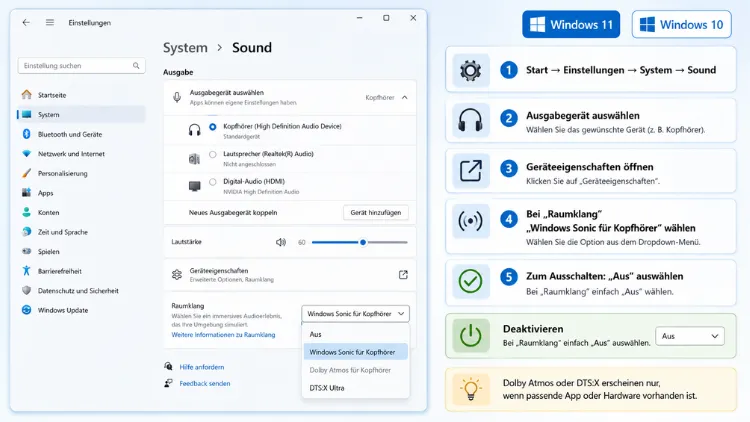Select Lautsprecher Realtek Audio radio button
750x422 pixels.
click(x=212, y=154)
